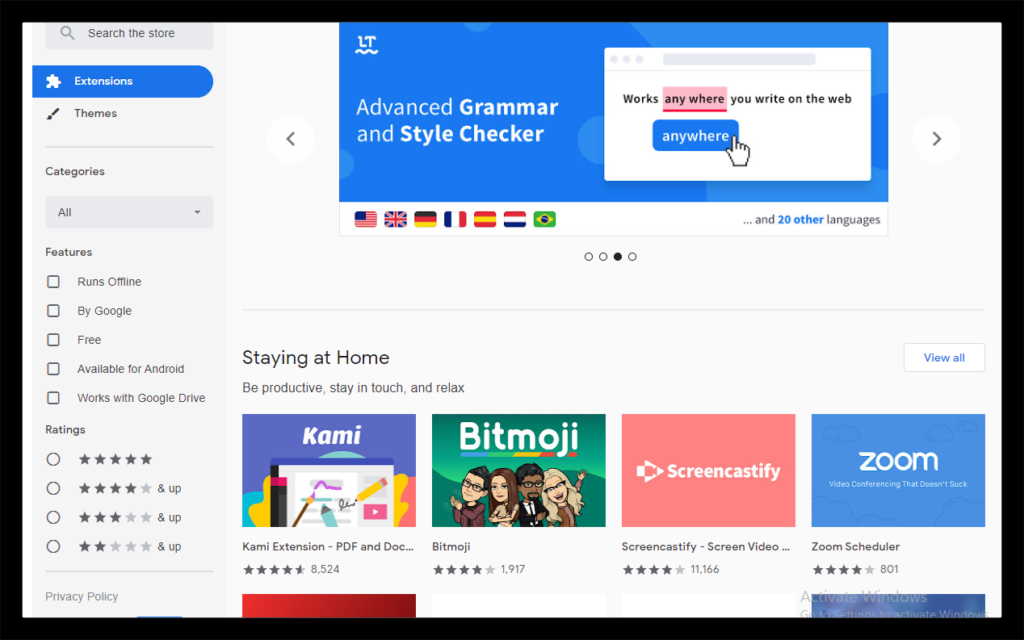This screenshot has height=640, width=1024.
Task: Click the US flag in the banner
Action: (365, 218)
